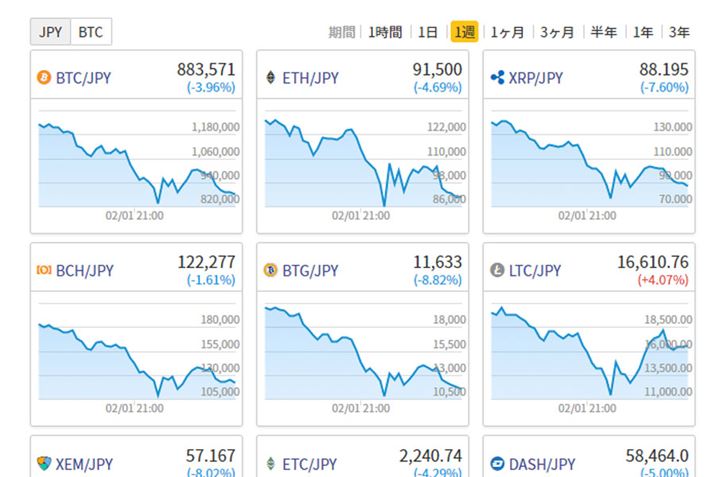Switch to JPY currency tab
715x477 pixels.
tap(50, 32)
